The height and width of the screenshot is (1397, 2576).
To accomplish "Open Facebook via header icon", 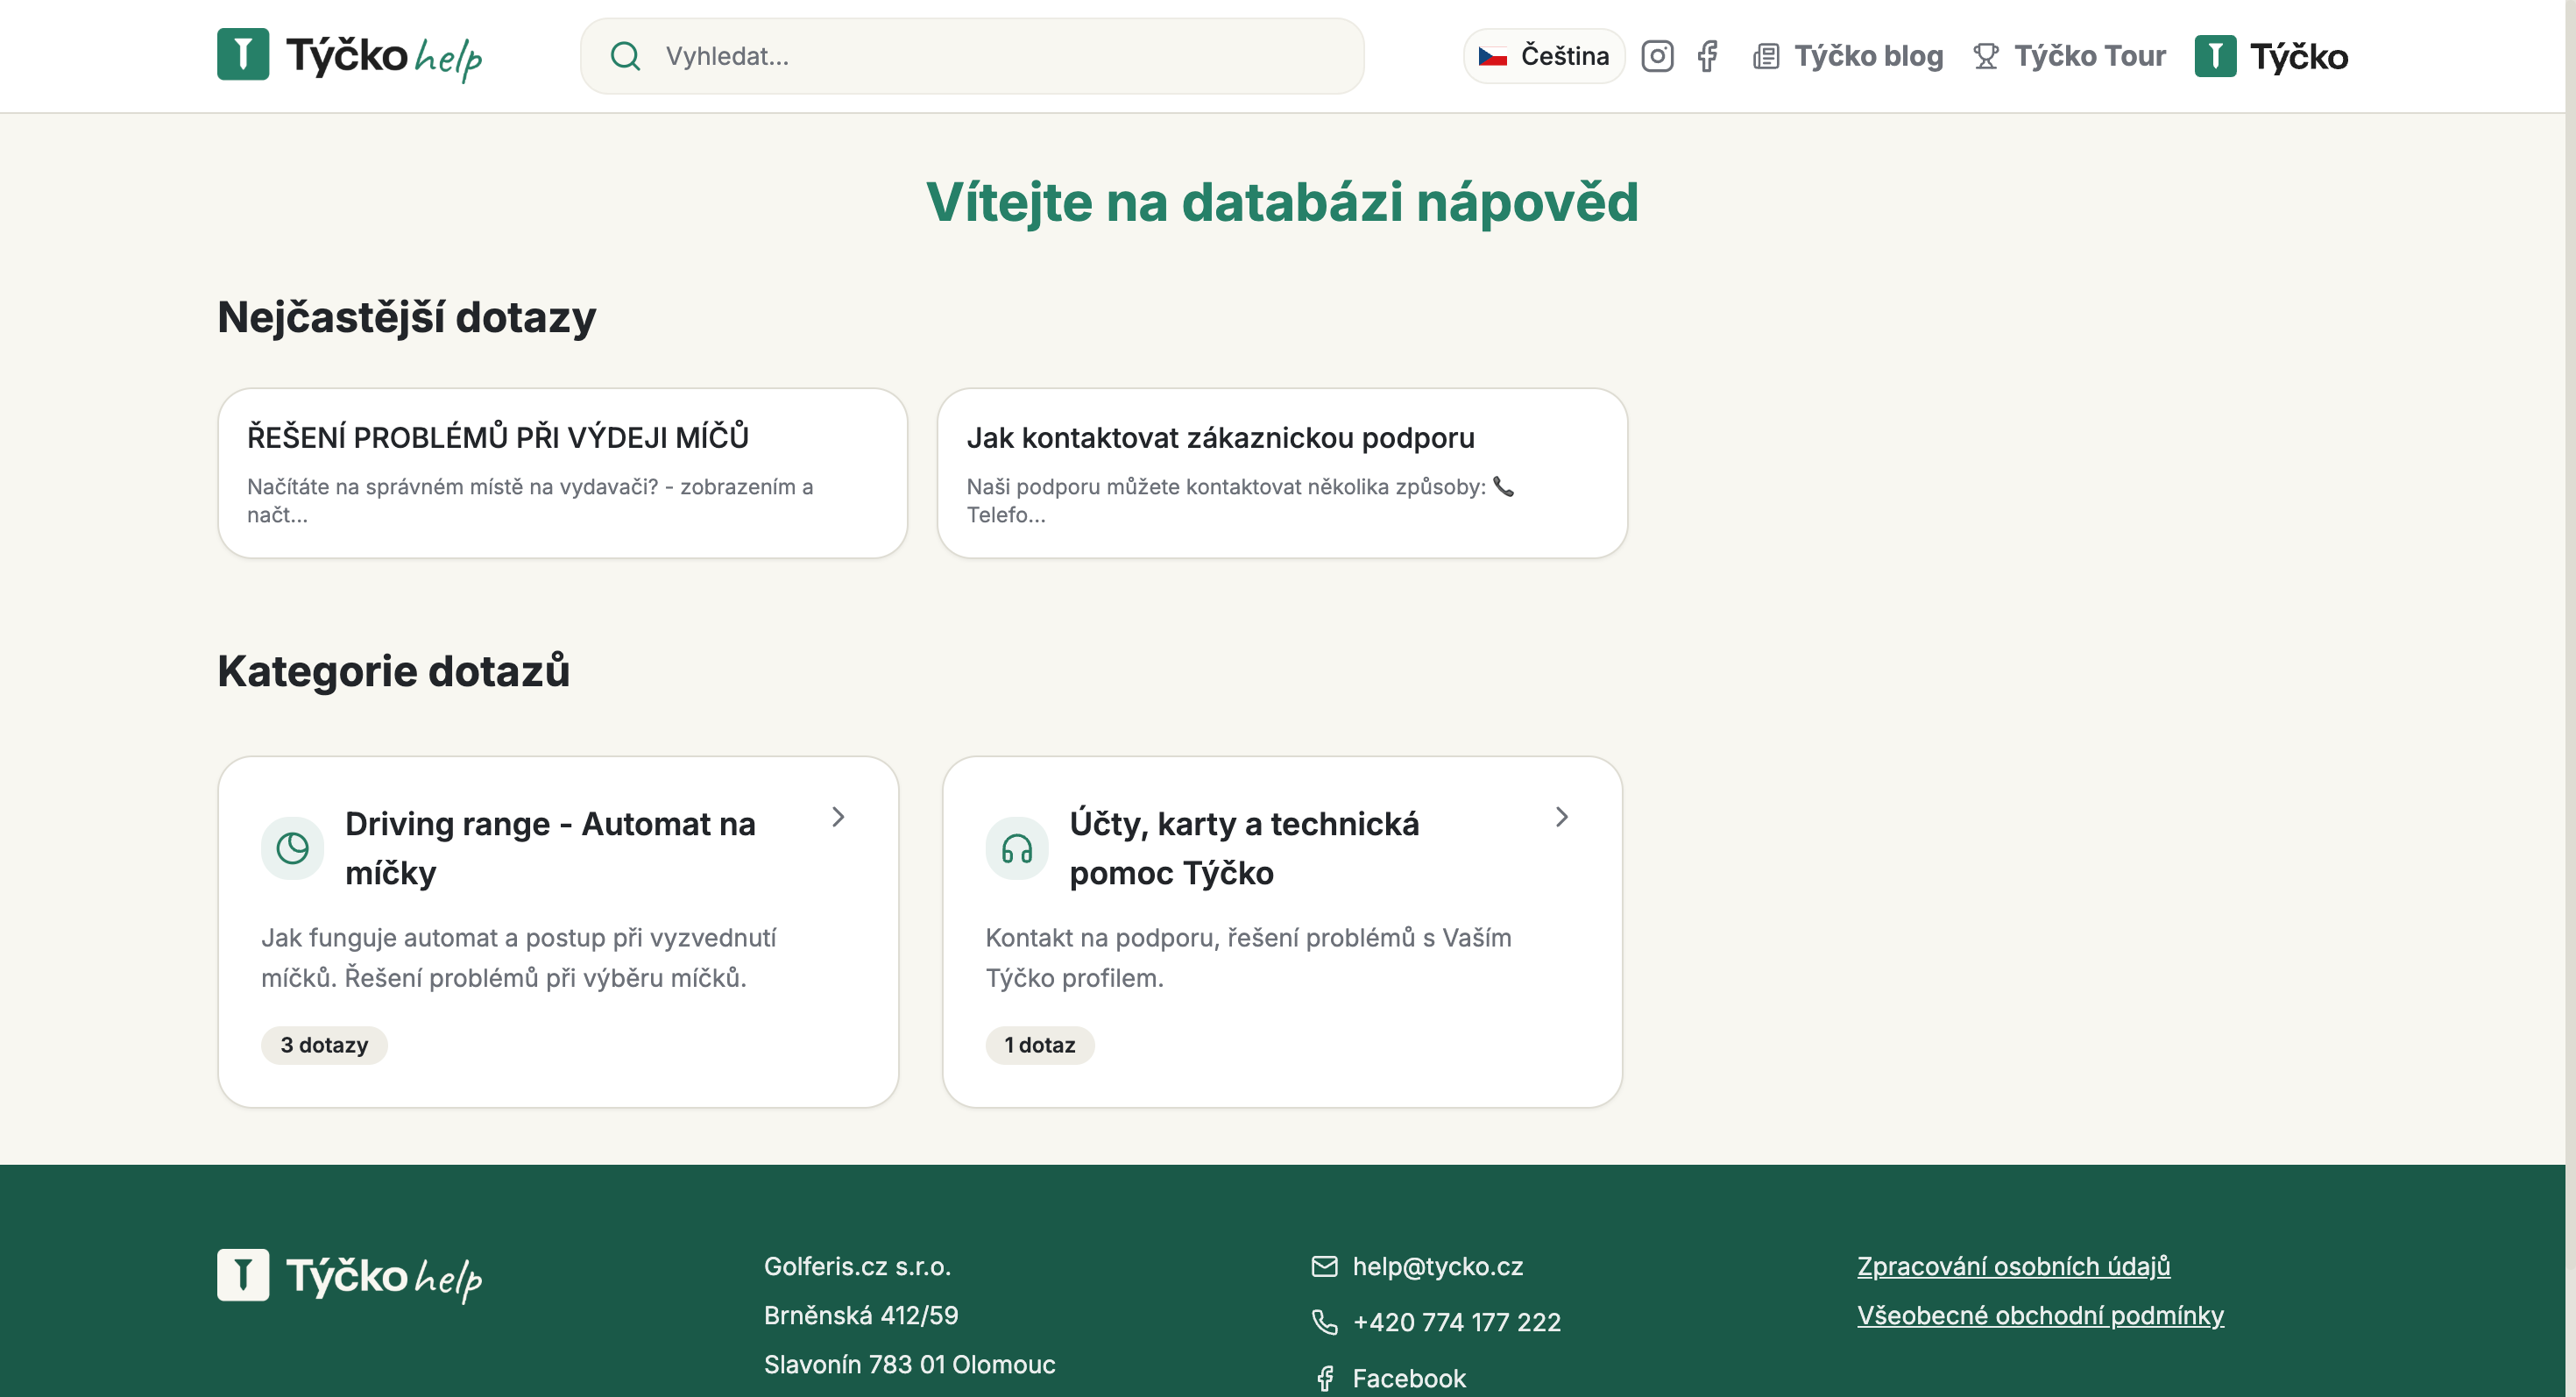I will [x=1707, y=56].
